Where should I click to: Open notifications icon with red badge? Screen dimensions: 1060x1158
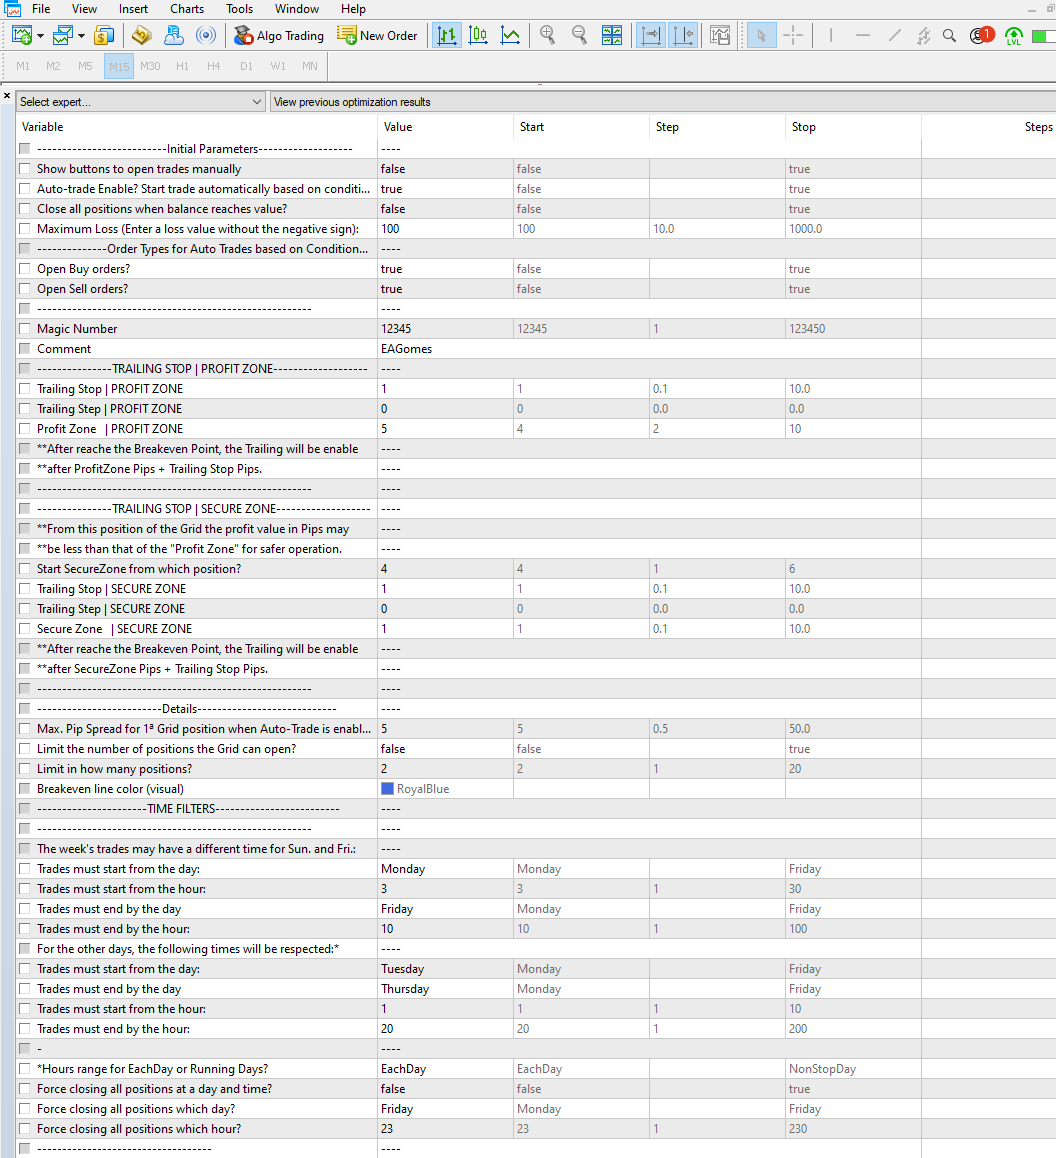pos(982,35)
